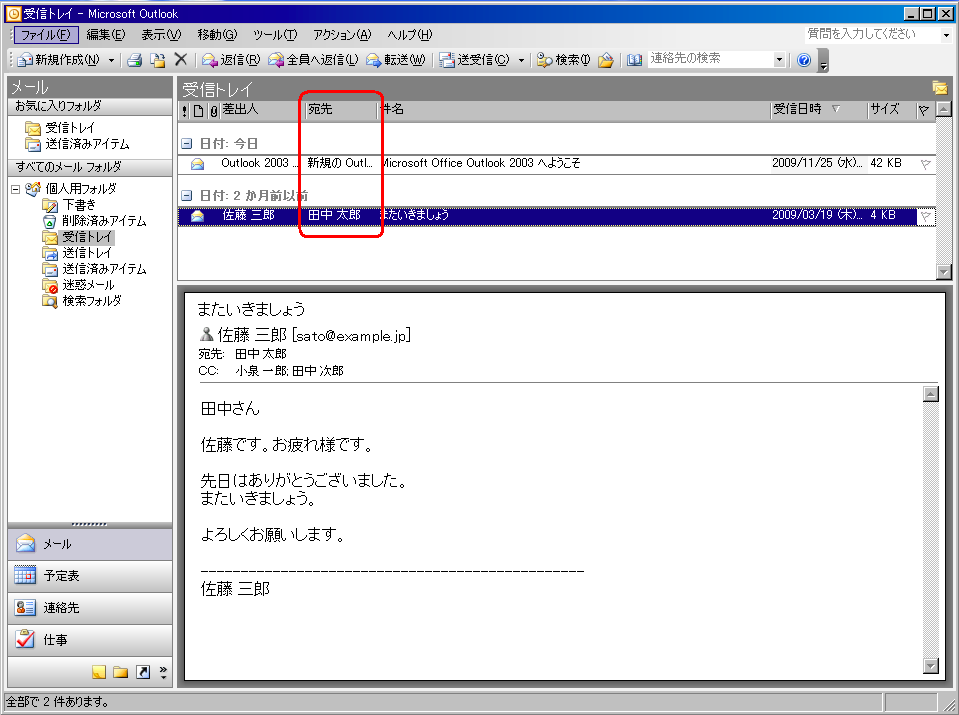
Task: Open the Configure buttons chevron in navigation pane
Action: point(163,673)
